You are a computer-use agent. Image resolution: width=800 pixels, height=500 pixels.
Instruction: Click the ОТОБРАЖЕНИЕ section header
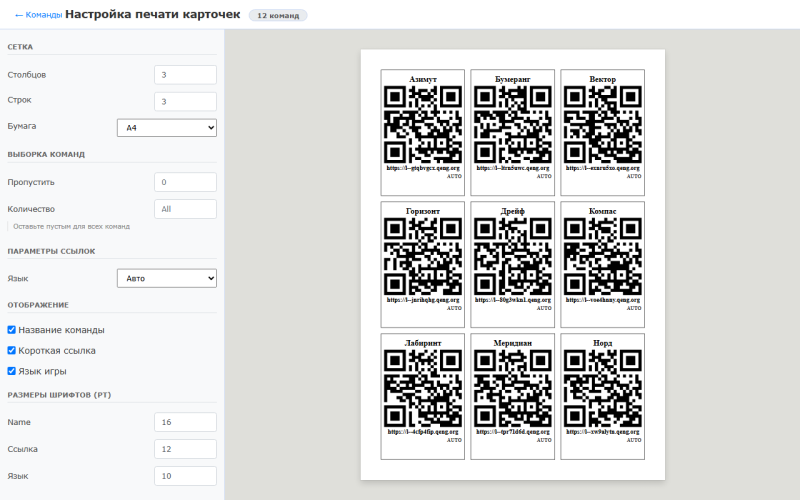[x=38, y=305]
